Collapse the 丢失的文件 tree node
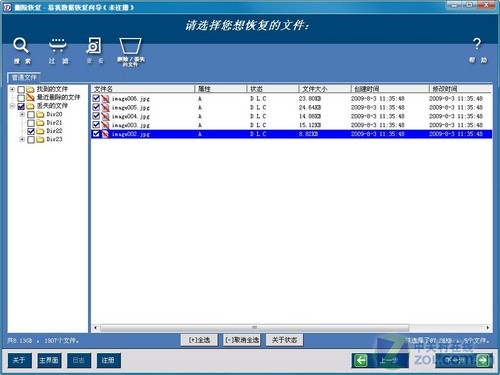 12,106
